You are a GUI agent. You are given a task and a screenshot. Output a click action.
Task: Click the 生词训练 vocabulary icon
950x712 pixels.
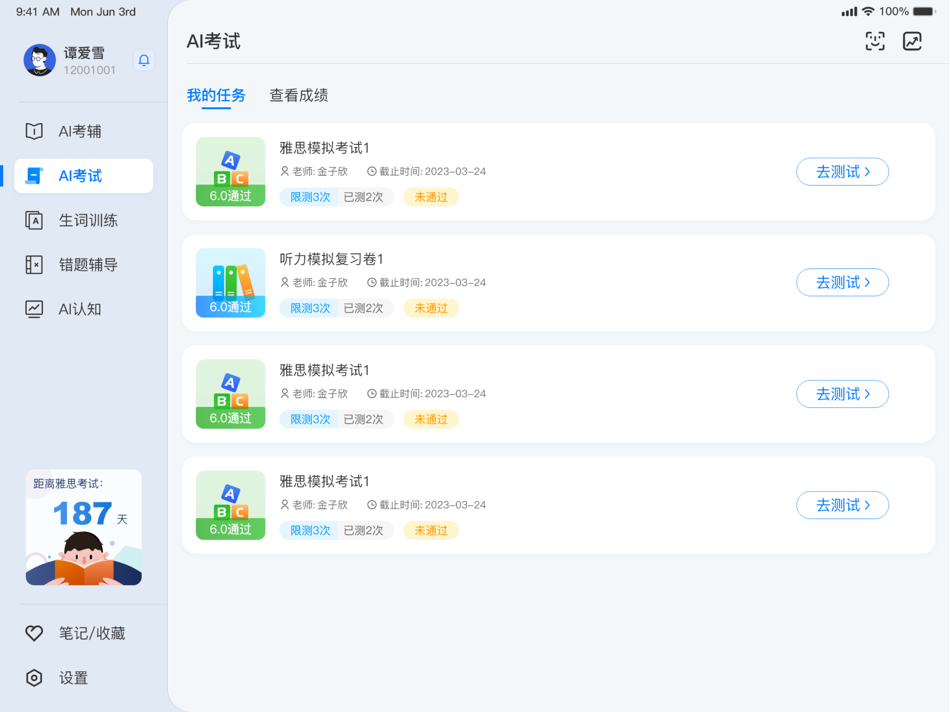34,220
